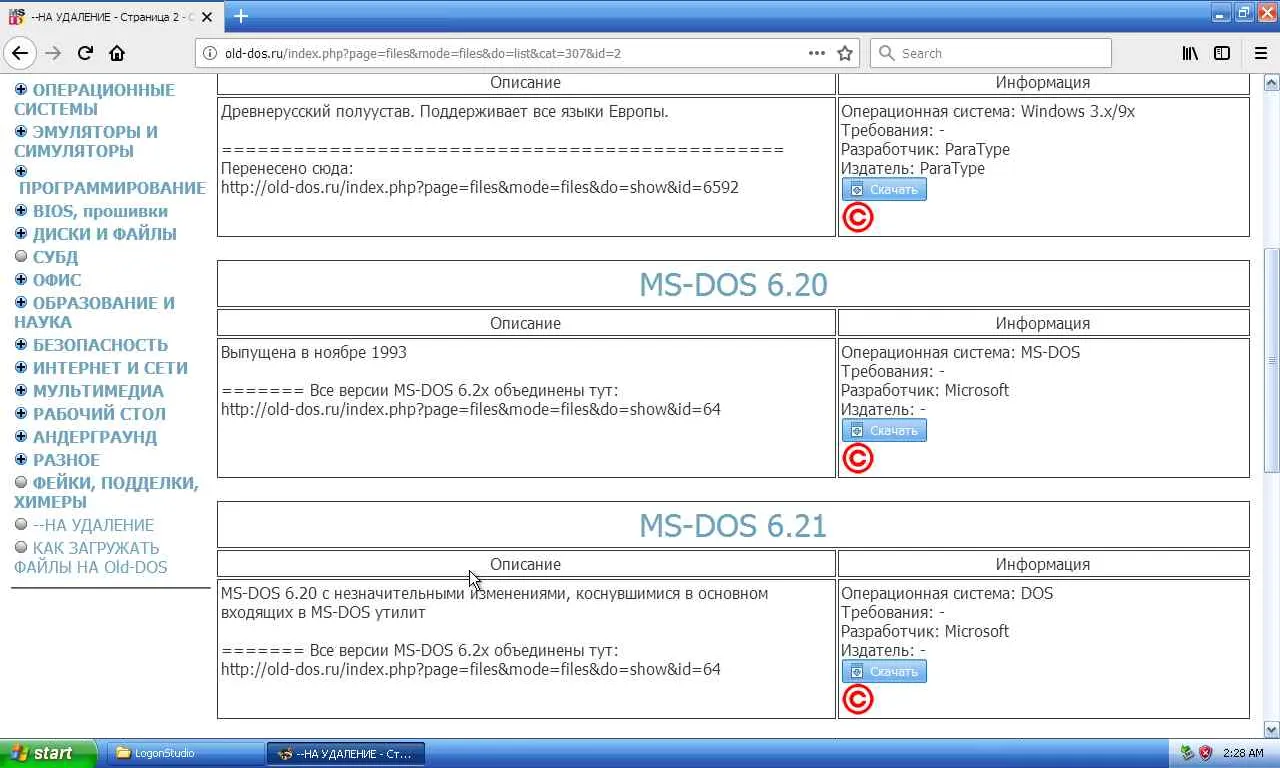The width and height of the screenshot is (1280, 768).
Task: Expand the ПРОГРАММИРОВАНИЕ plus icon
Action: 21,171
